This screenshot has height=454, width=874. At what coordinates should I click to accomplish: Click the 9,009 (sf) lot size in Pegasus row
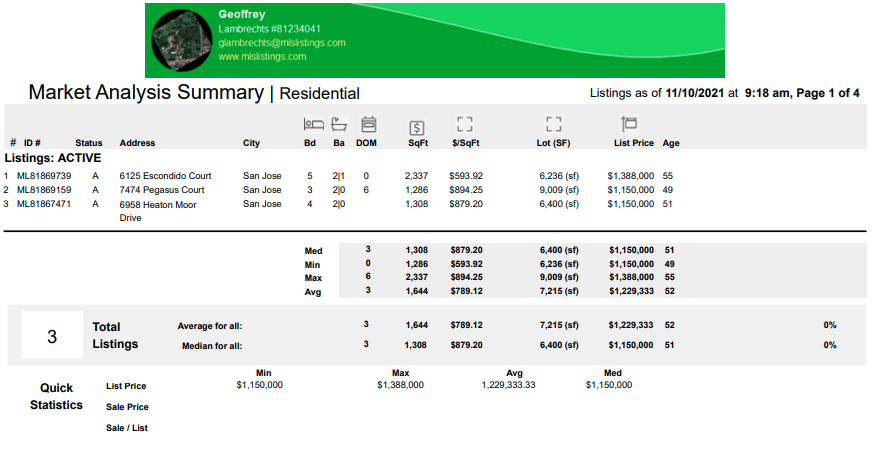[x=559, y=190]
